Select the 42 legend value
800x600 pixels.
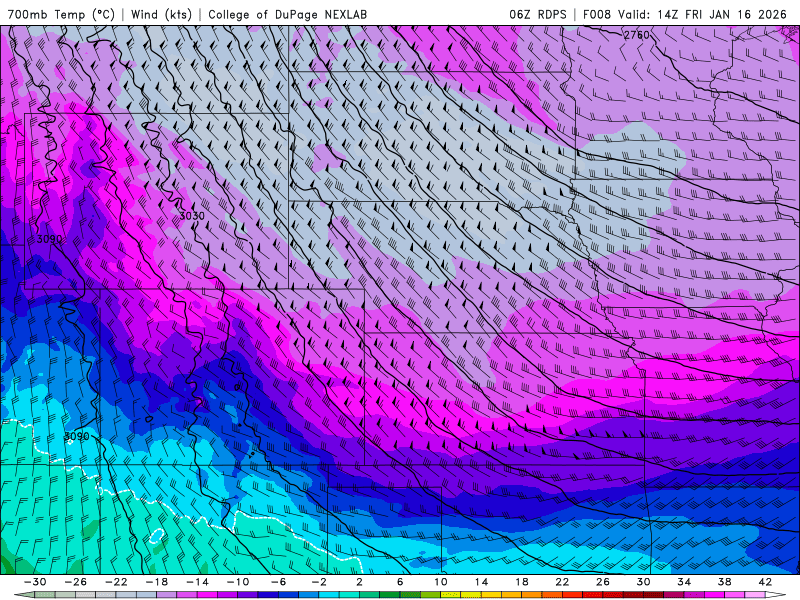pos(765,582)
